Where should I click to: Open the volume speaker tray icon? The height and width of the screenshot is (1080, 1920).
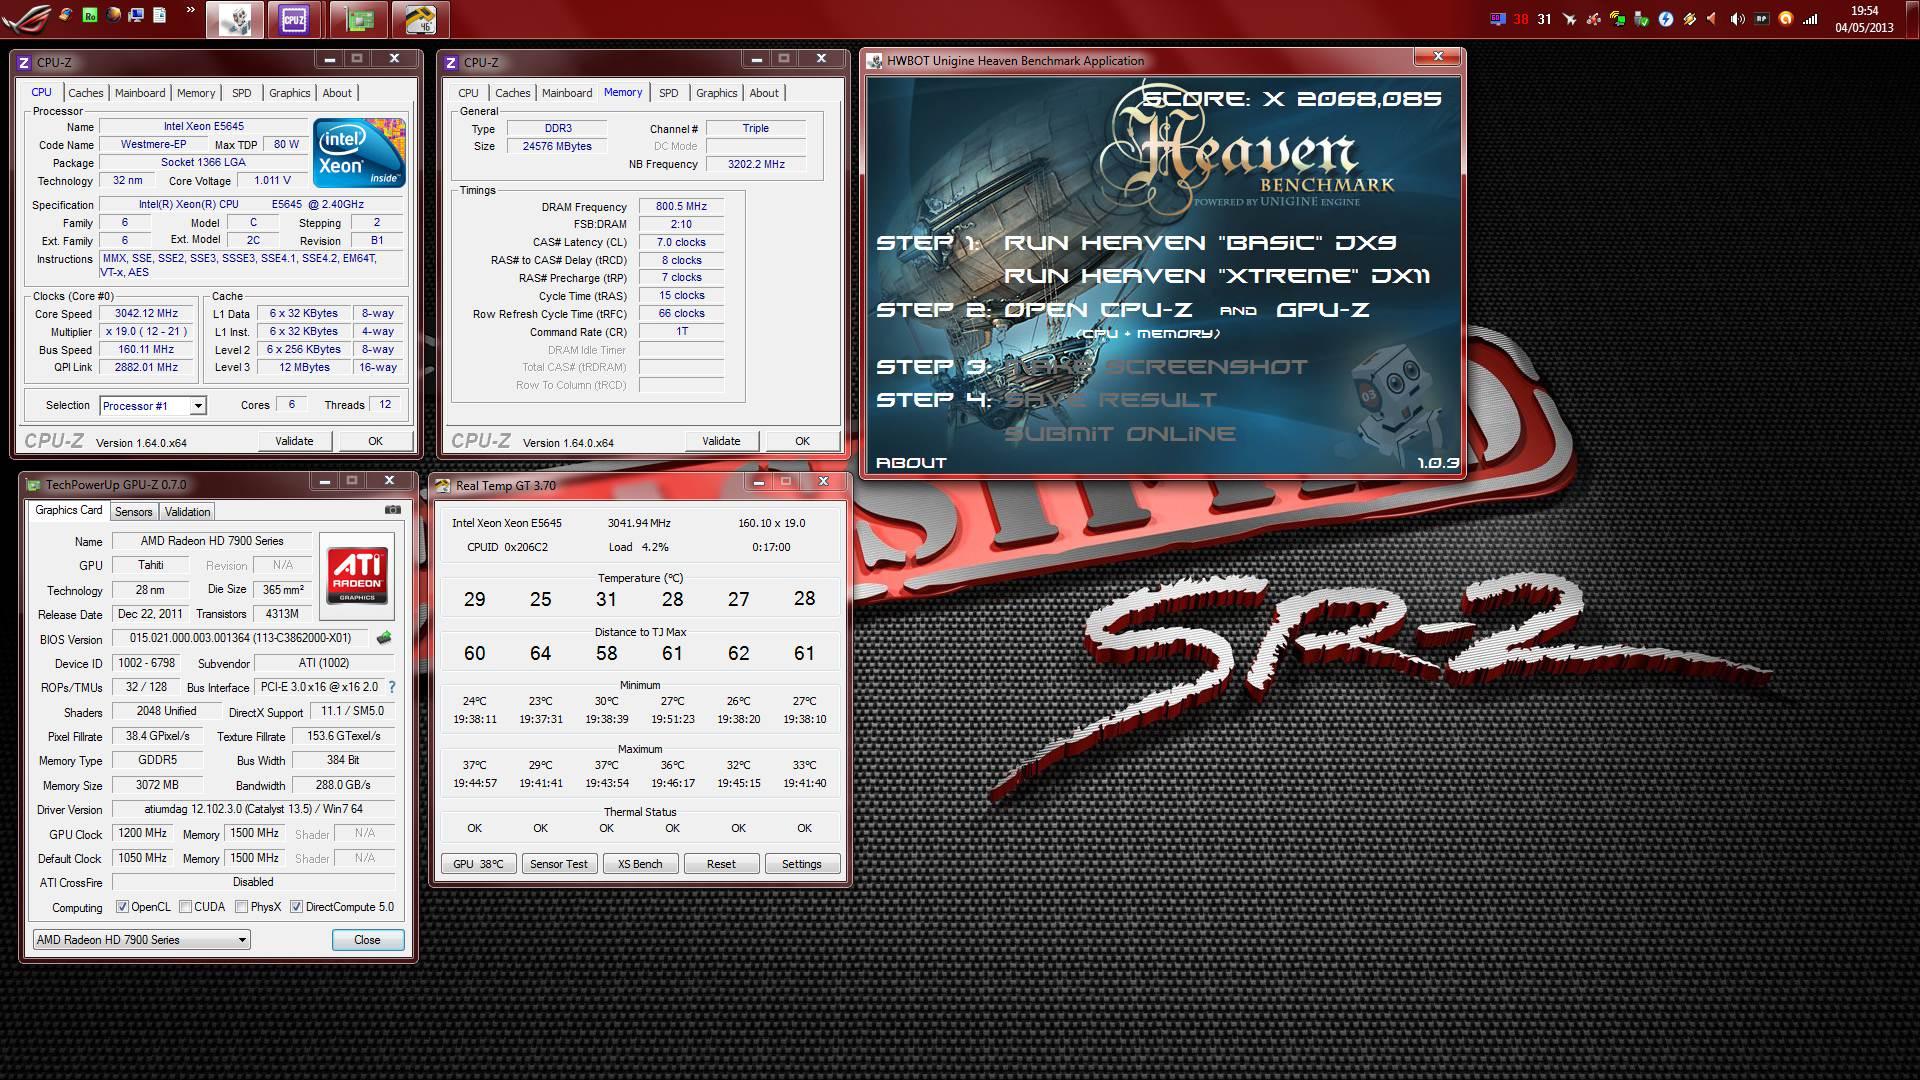click(1738, 18)
